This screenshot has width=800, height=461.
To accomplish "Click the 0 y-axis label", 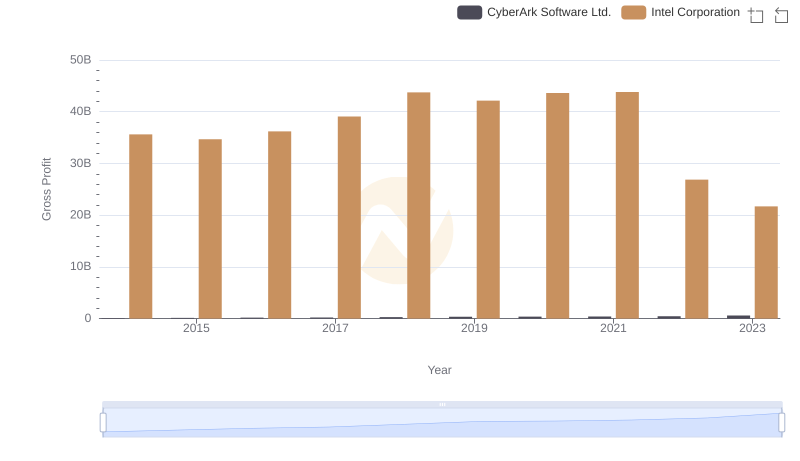I will tap(88, 318).
